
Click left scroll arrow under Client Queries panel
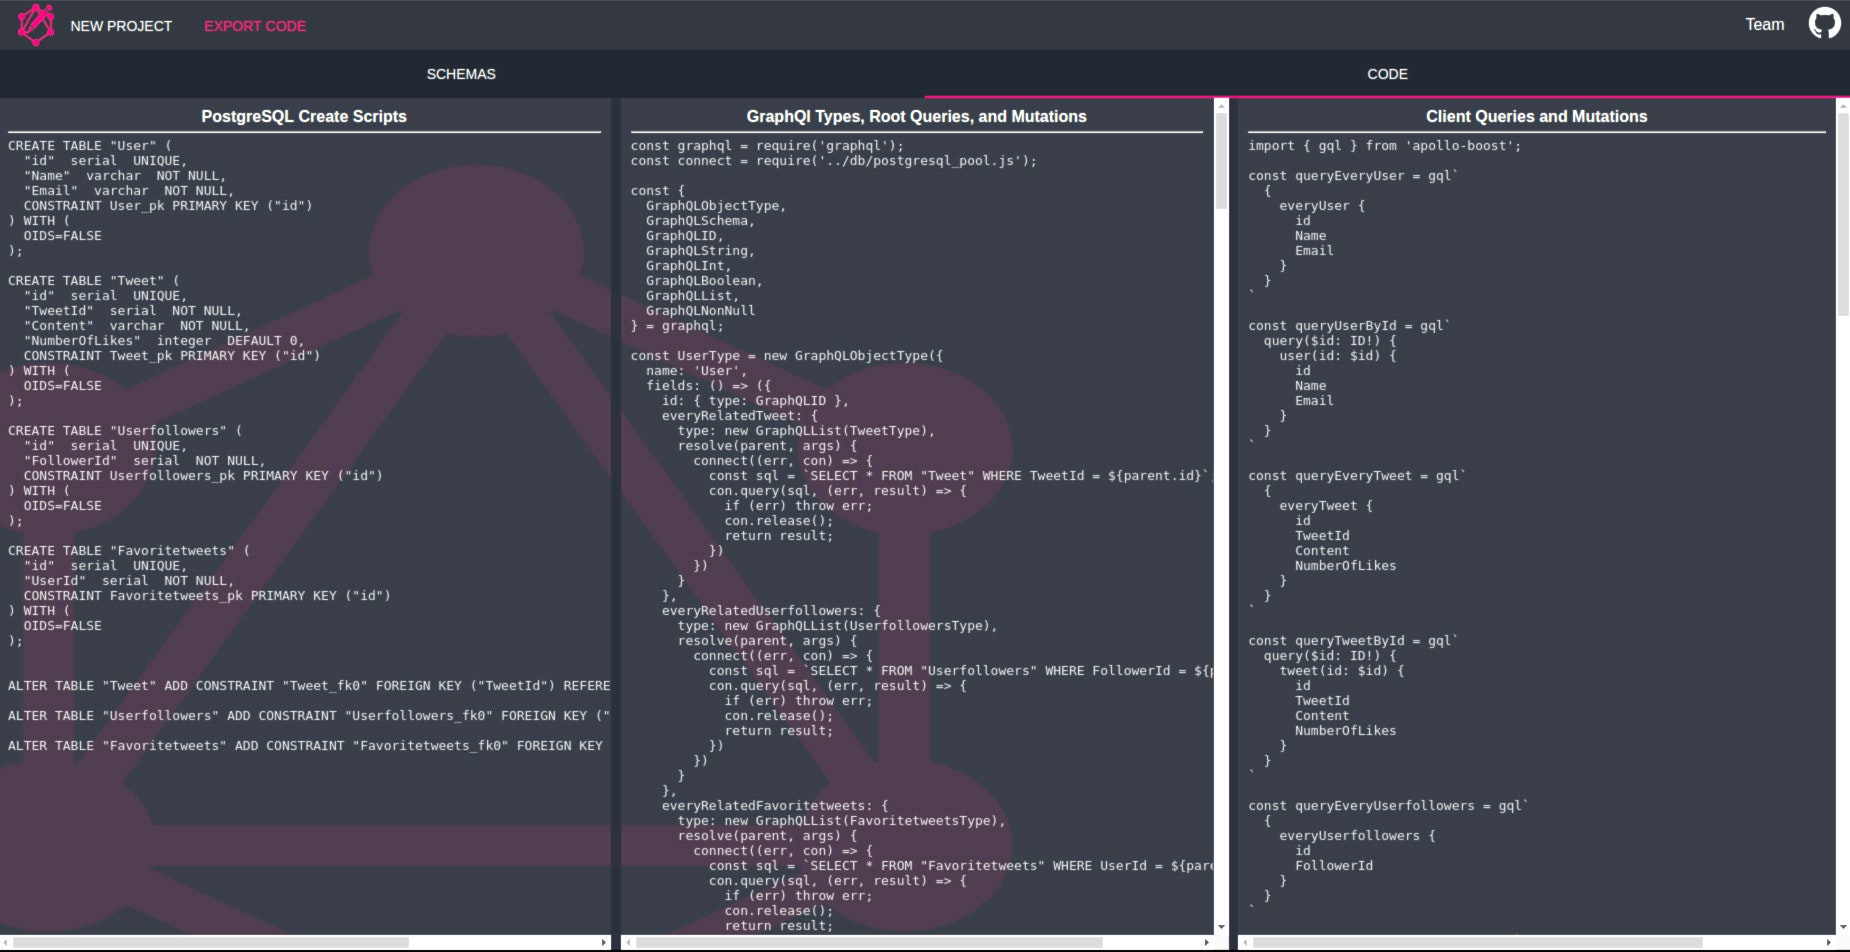(x=1243, y=941)
